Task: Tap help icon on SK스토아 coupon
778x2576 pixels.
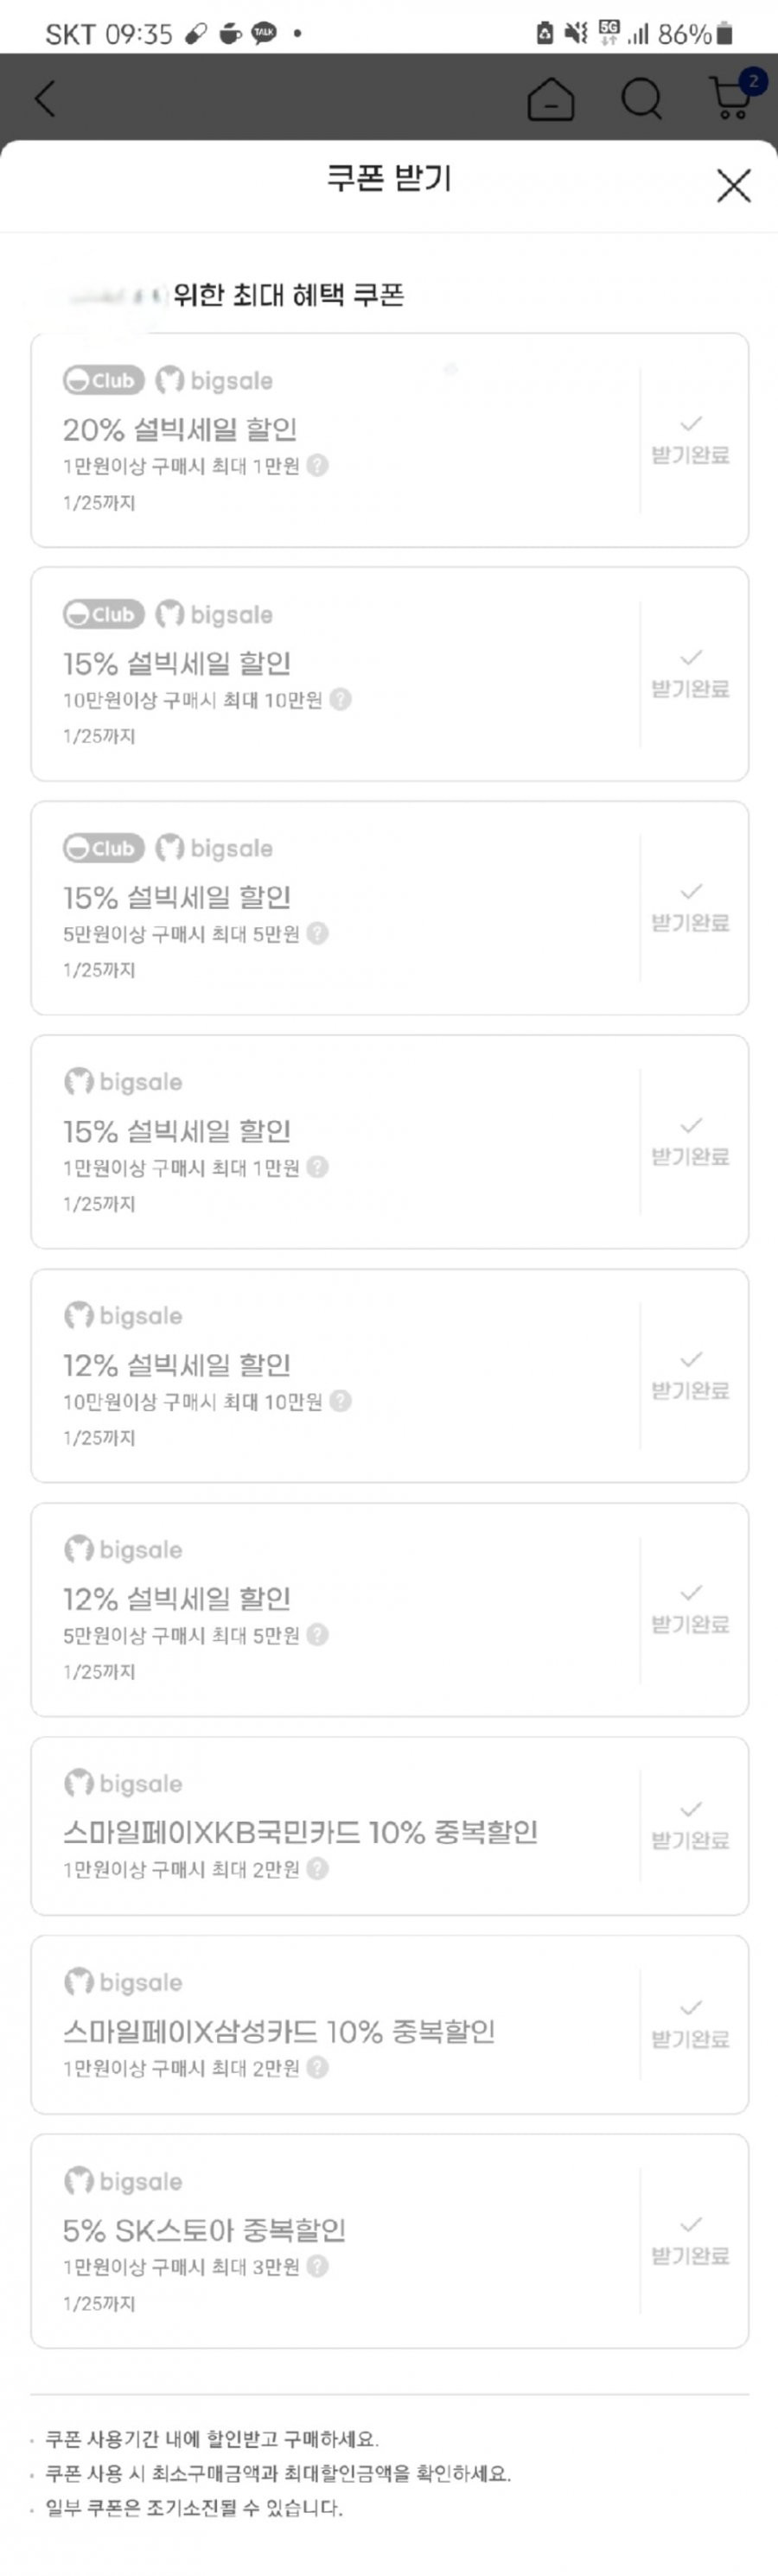Action: coord(317,2267)
